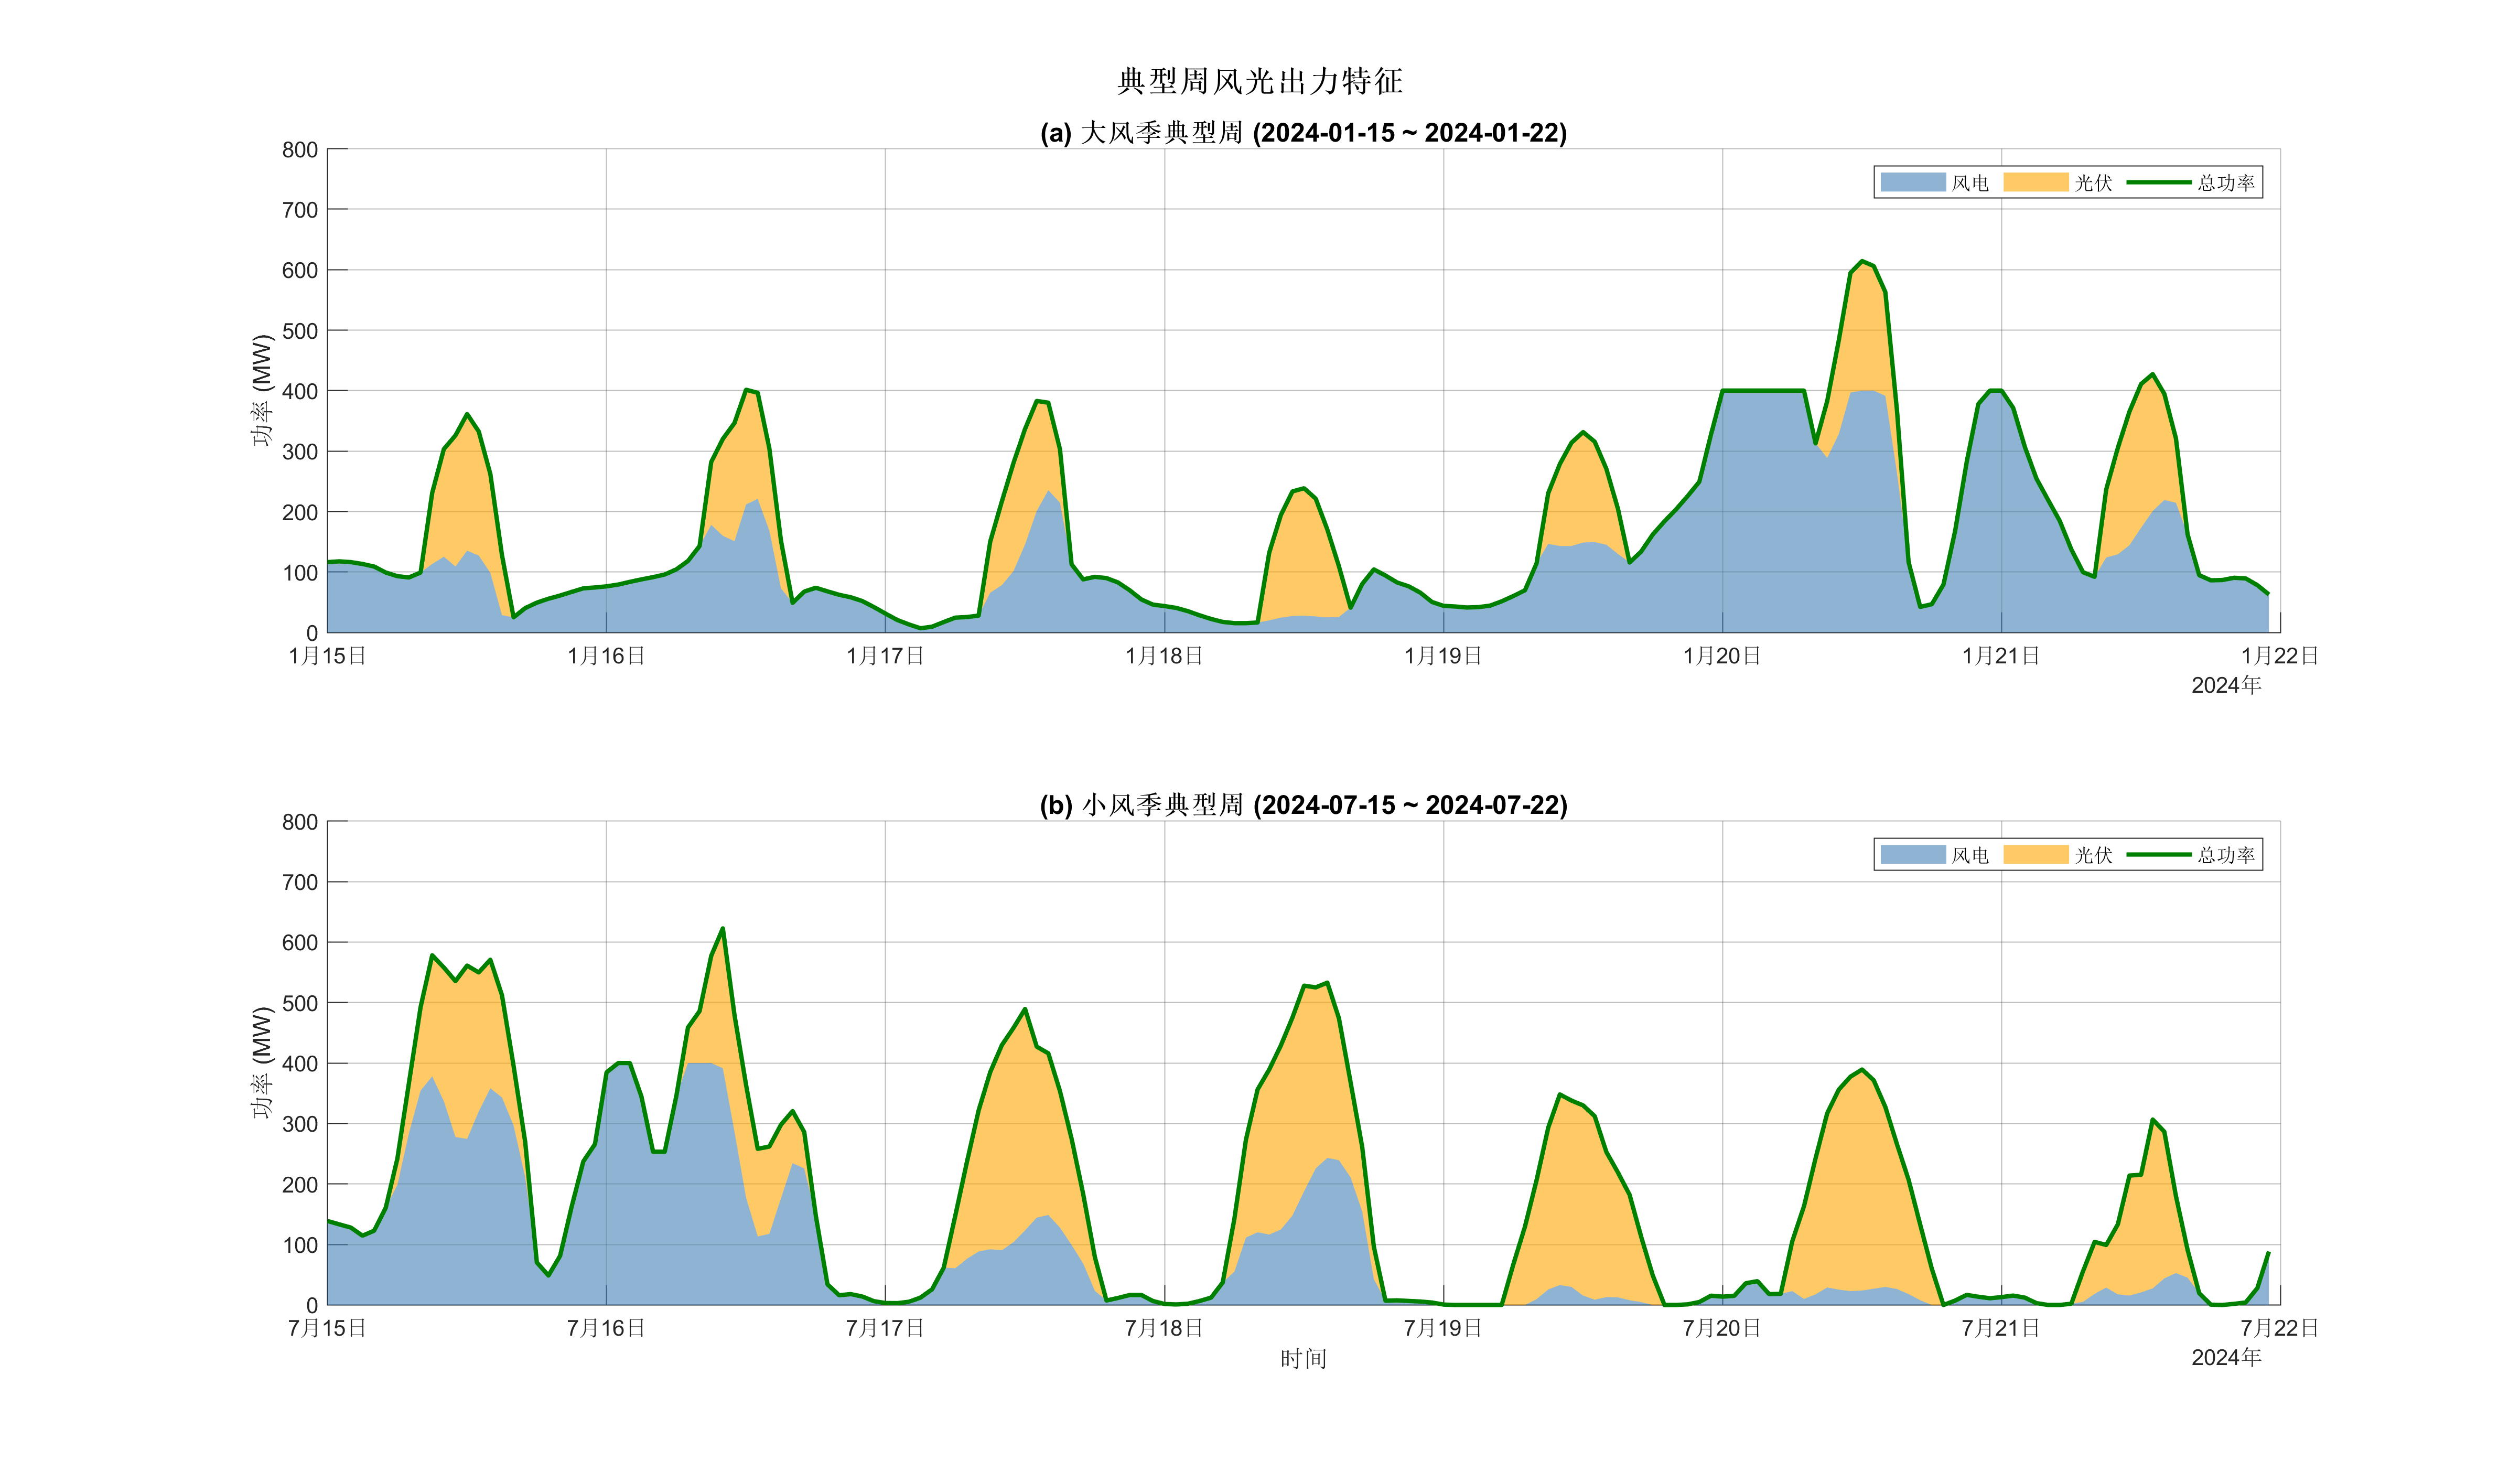Image resolution: width=2520 pixels, height=1461 pixels.
Task: Click the orange 光伏 swatch in top legend
Action: (2035, 182)
